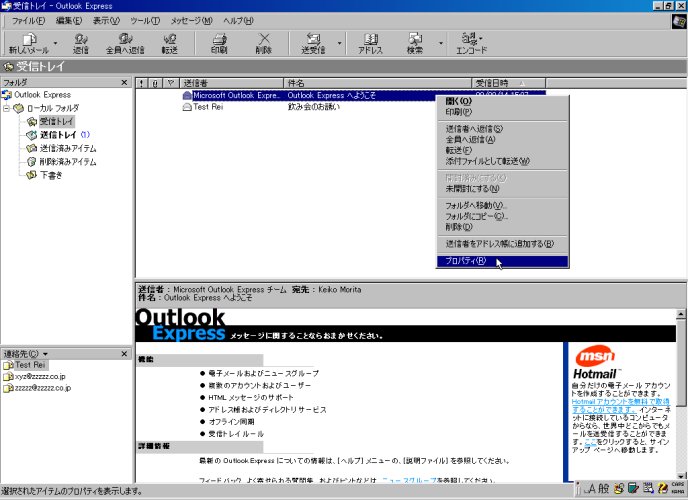Open the メッセージ(M) menu
The height and width of the screenshot is (500, 688).
(x=191, y=21)
